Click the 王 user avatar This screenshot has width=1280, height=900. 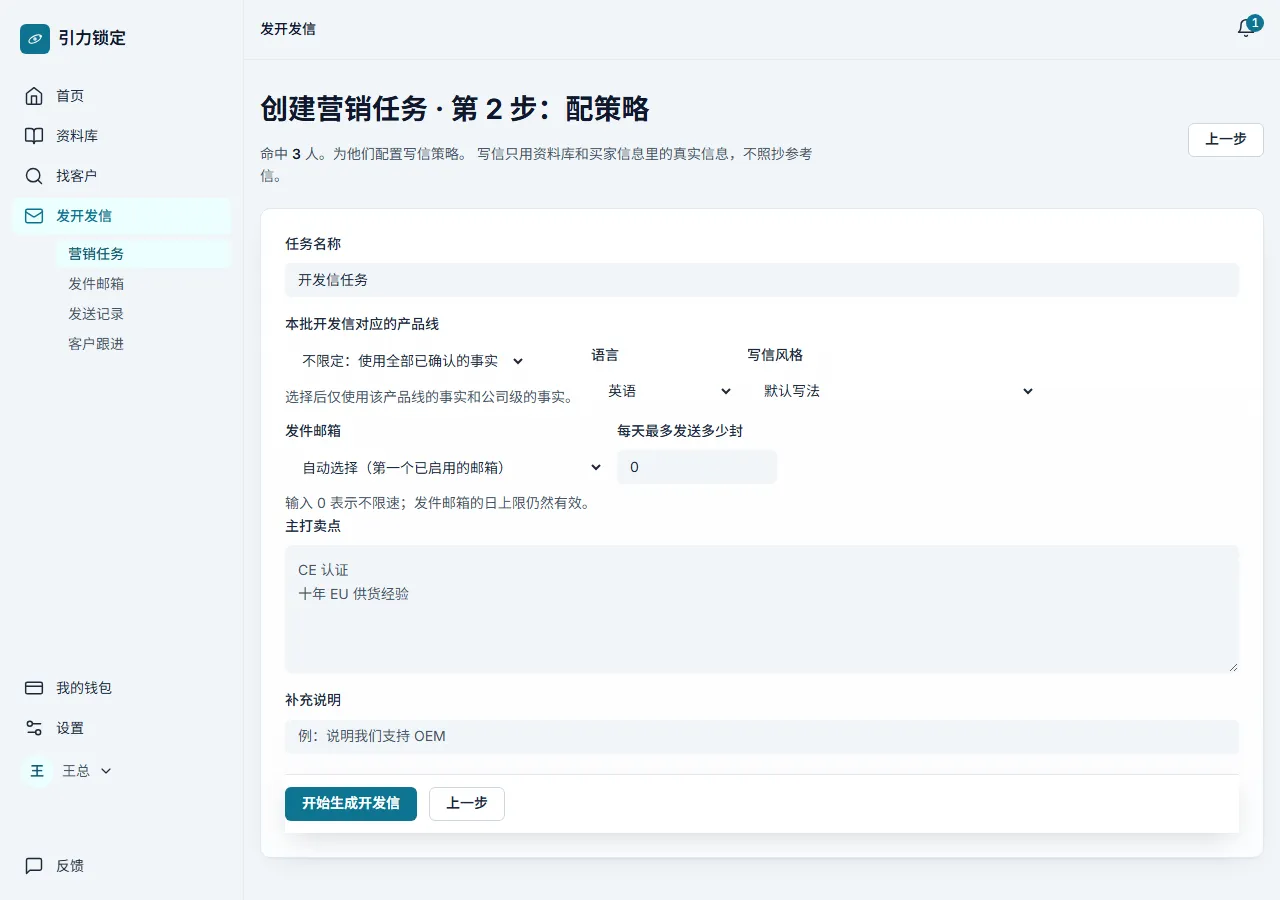37,771
